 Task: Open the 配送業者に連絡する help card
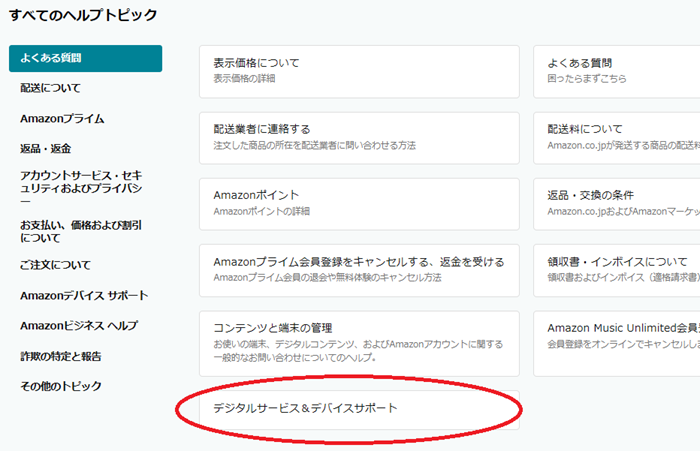point(359,138)
